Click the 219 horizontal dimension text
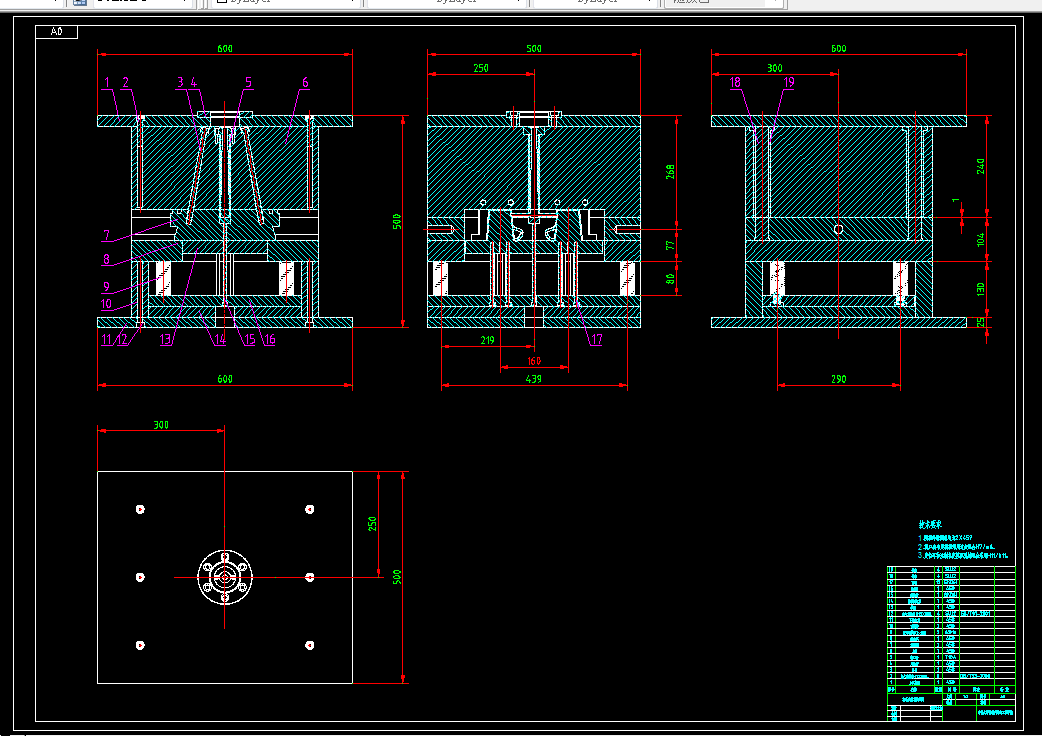 tap(487, 340)
